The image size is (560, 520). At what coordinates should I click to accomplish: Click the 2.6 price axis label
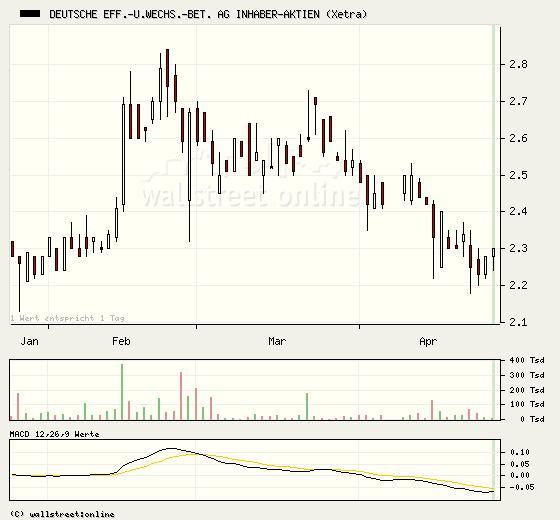pyautogui.click(x=519, y=138)
